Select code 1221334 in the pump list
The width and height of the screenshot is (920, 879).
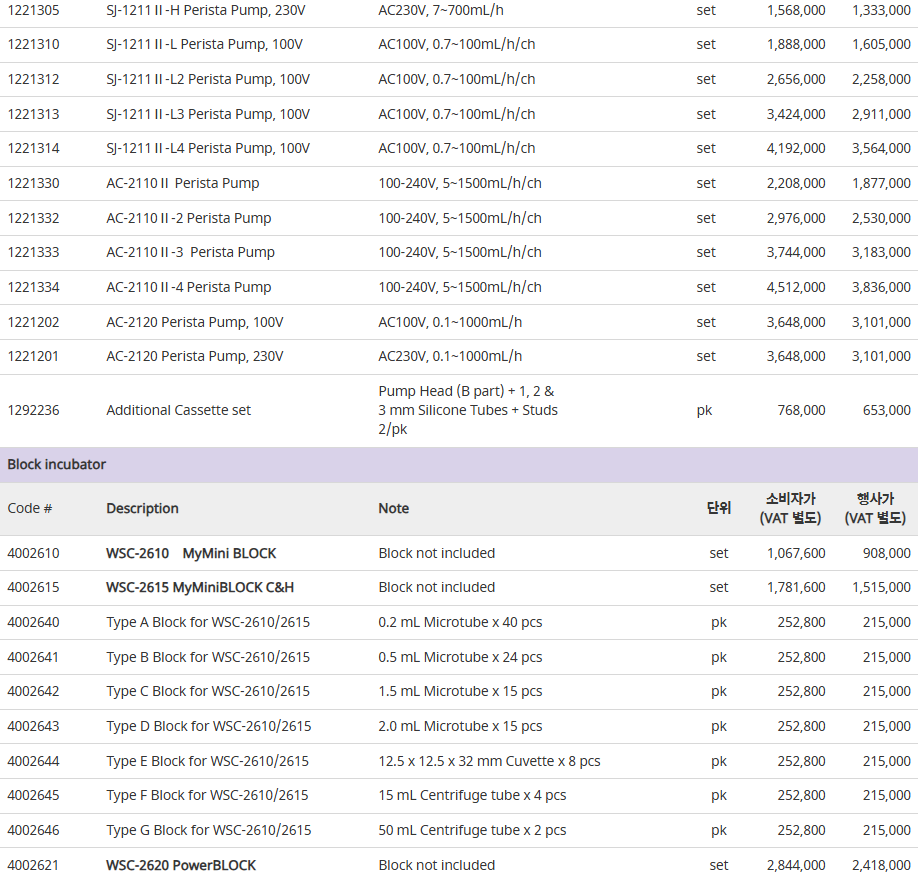click(33, 288)
